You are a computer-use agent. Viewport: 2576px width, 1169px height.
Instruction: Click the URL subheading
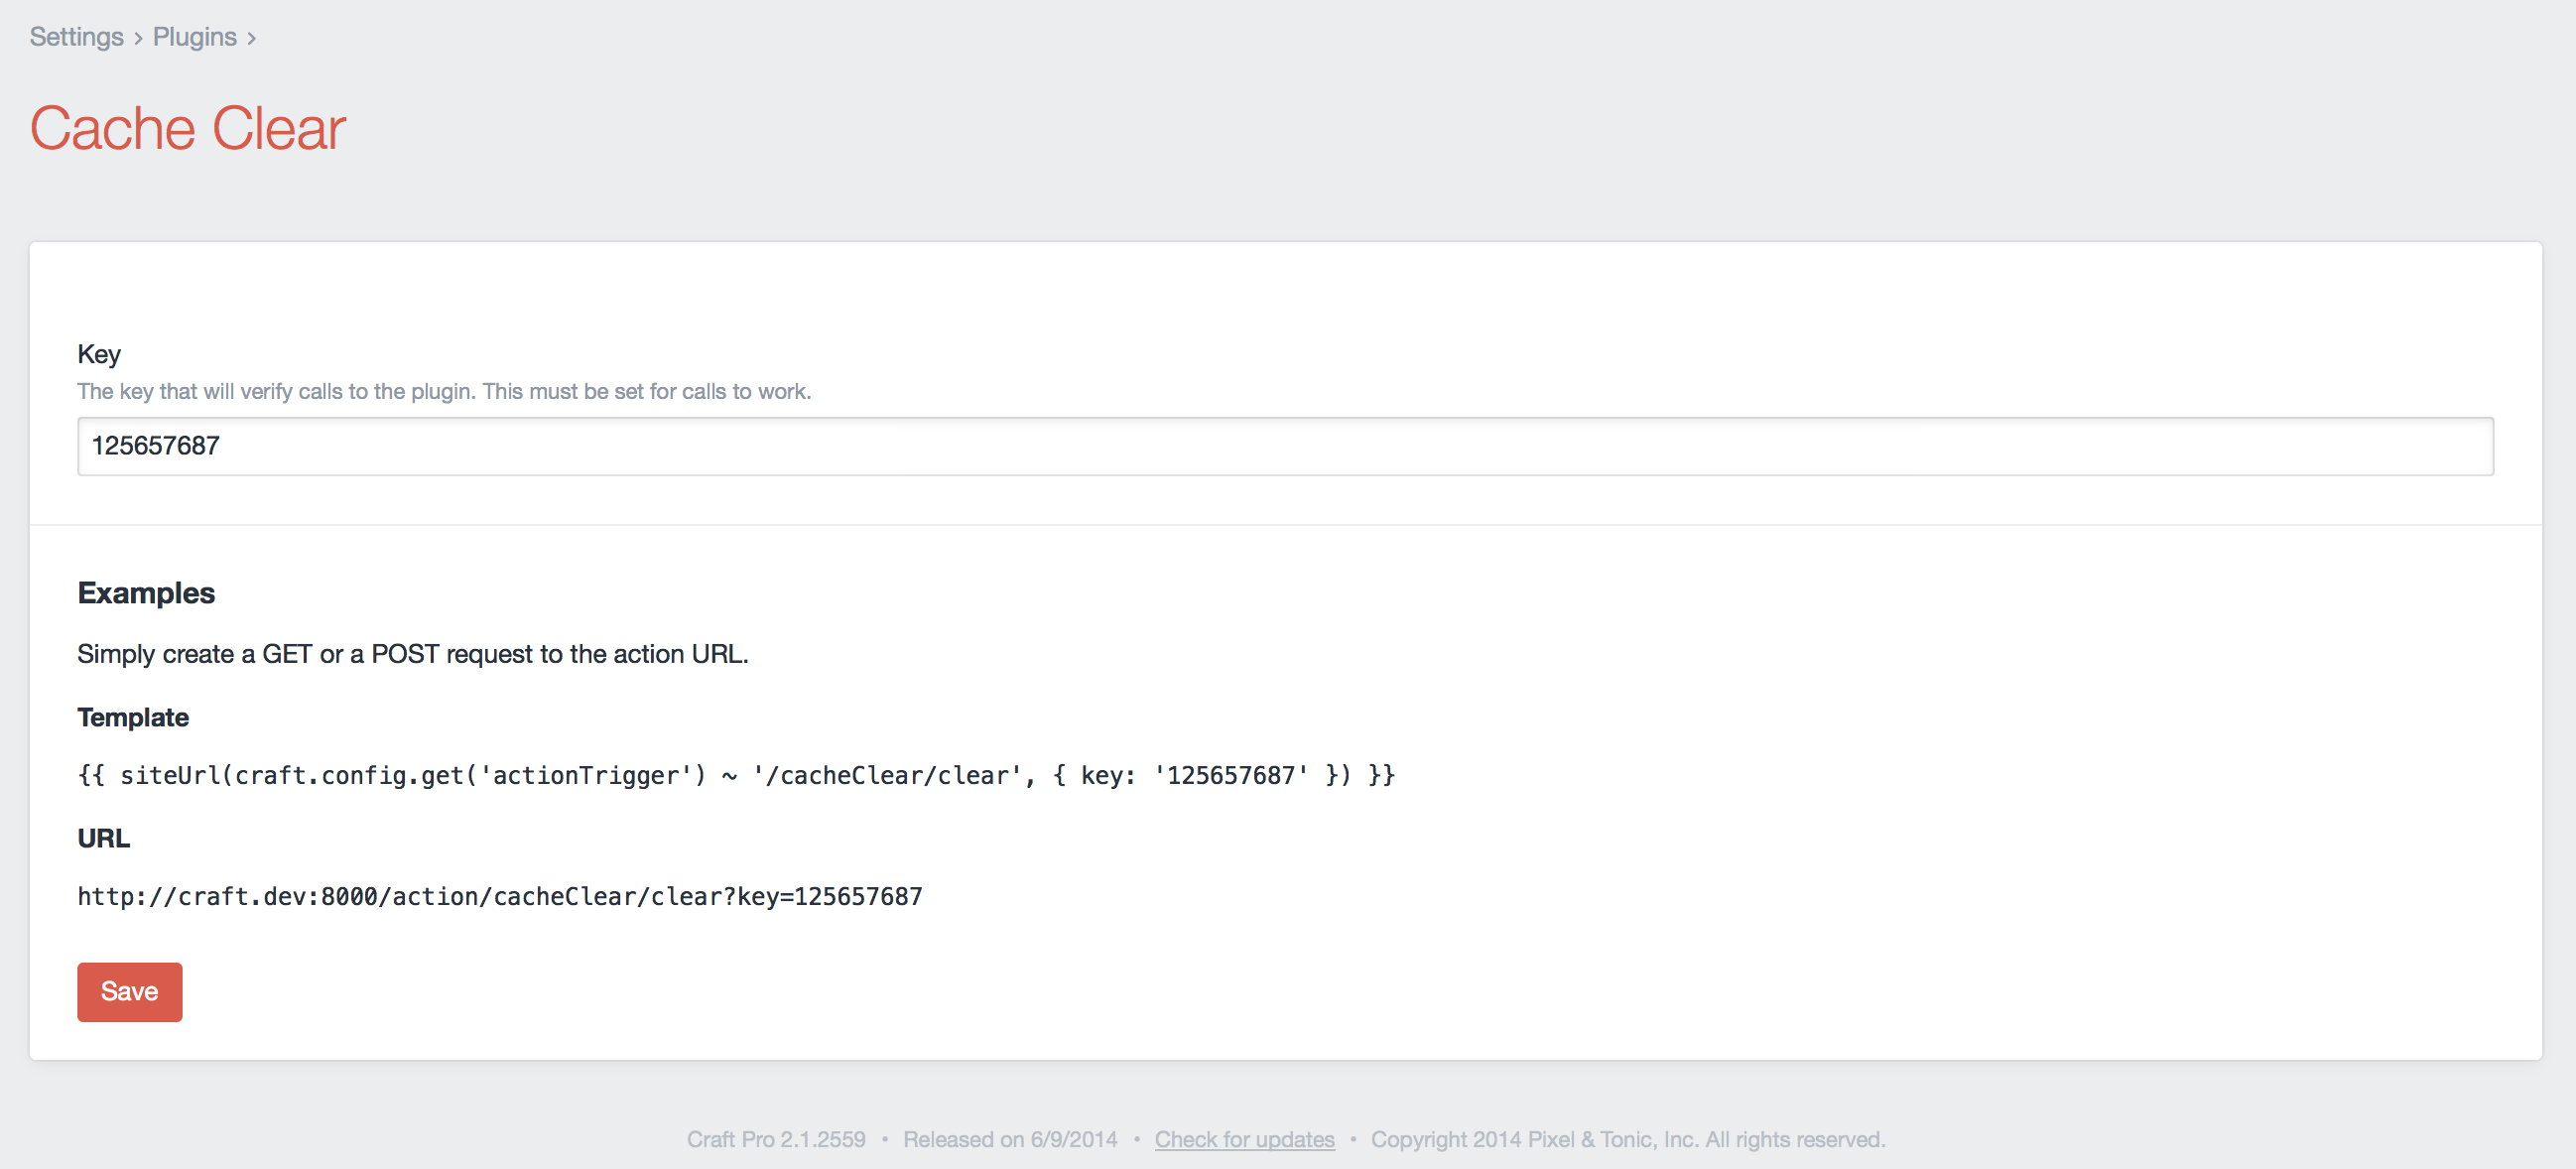[103, 838]
